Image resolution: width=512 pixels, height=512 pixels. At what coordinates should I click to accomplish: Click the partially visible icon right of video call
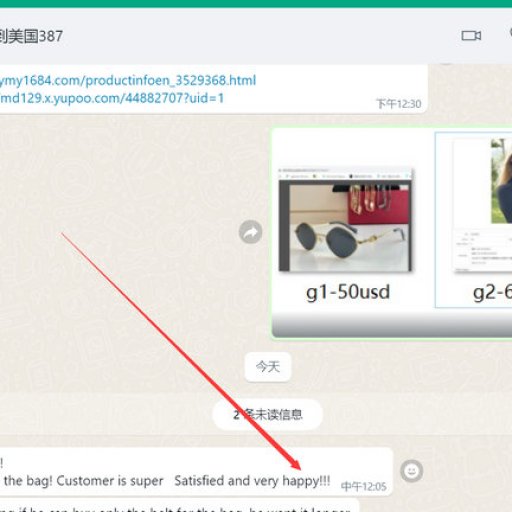coord(510,33)
